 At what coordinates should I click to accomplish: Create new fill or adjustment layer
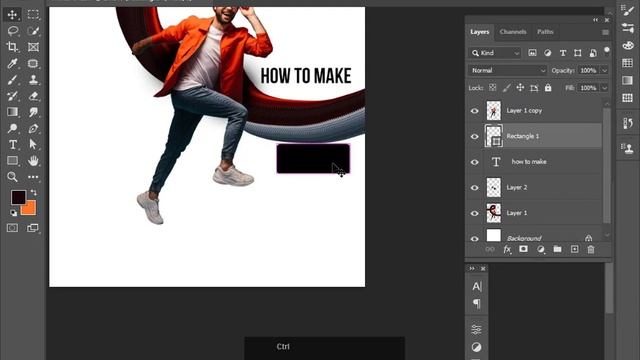[541, 249]
